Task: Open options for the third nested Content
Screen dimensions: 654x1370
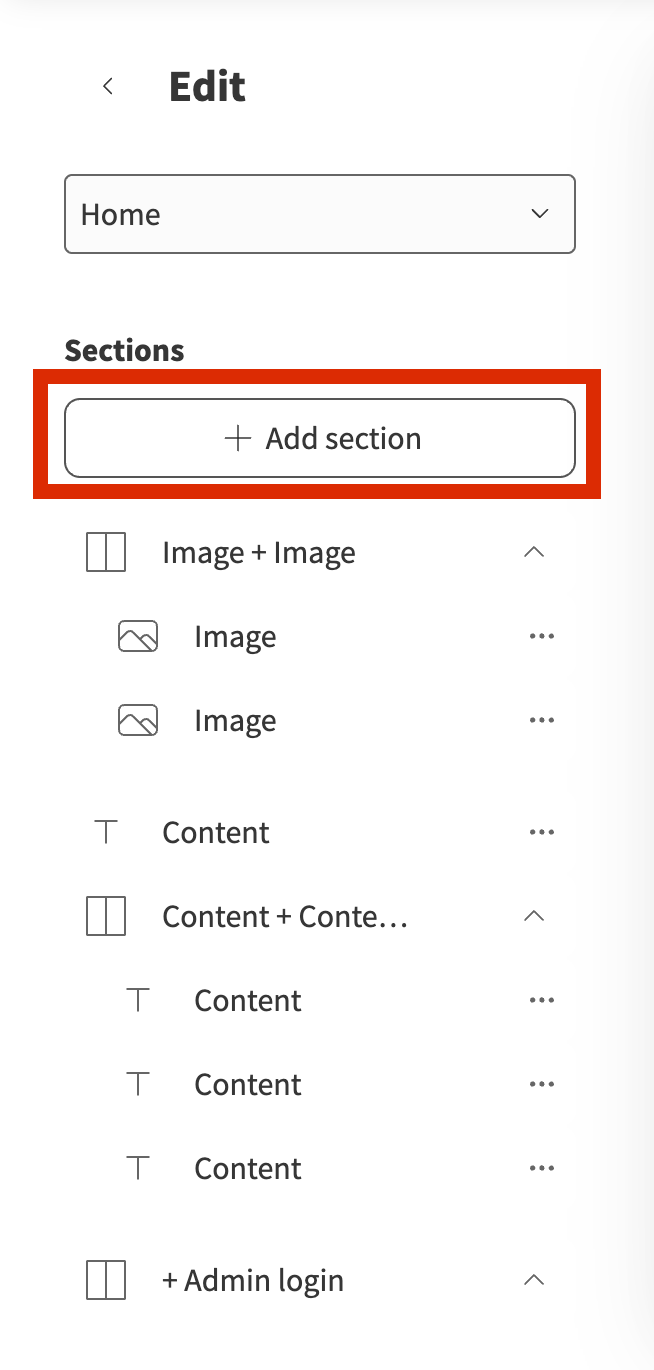Action: tap(541, 1168)
